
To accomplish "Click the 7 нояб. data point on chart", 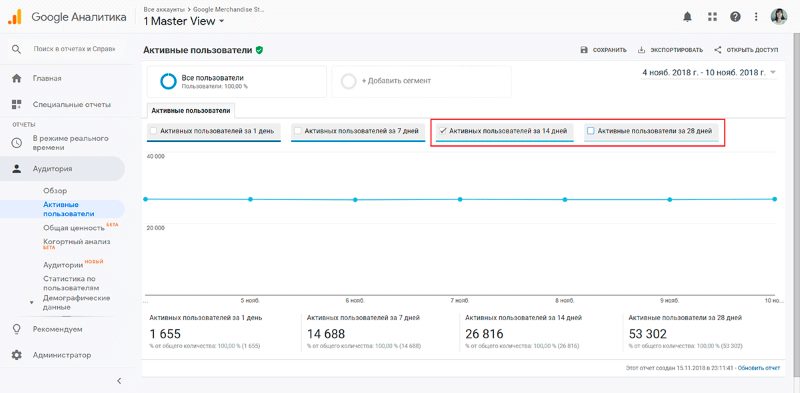I will click(460, 199).
